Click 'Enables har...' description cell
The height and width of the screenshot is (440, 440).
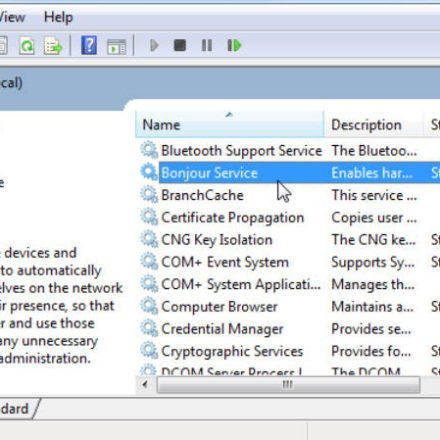[x=372, y=173]
